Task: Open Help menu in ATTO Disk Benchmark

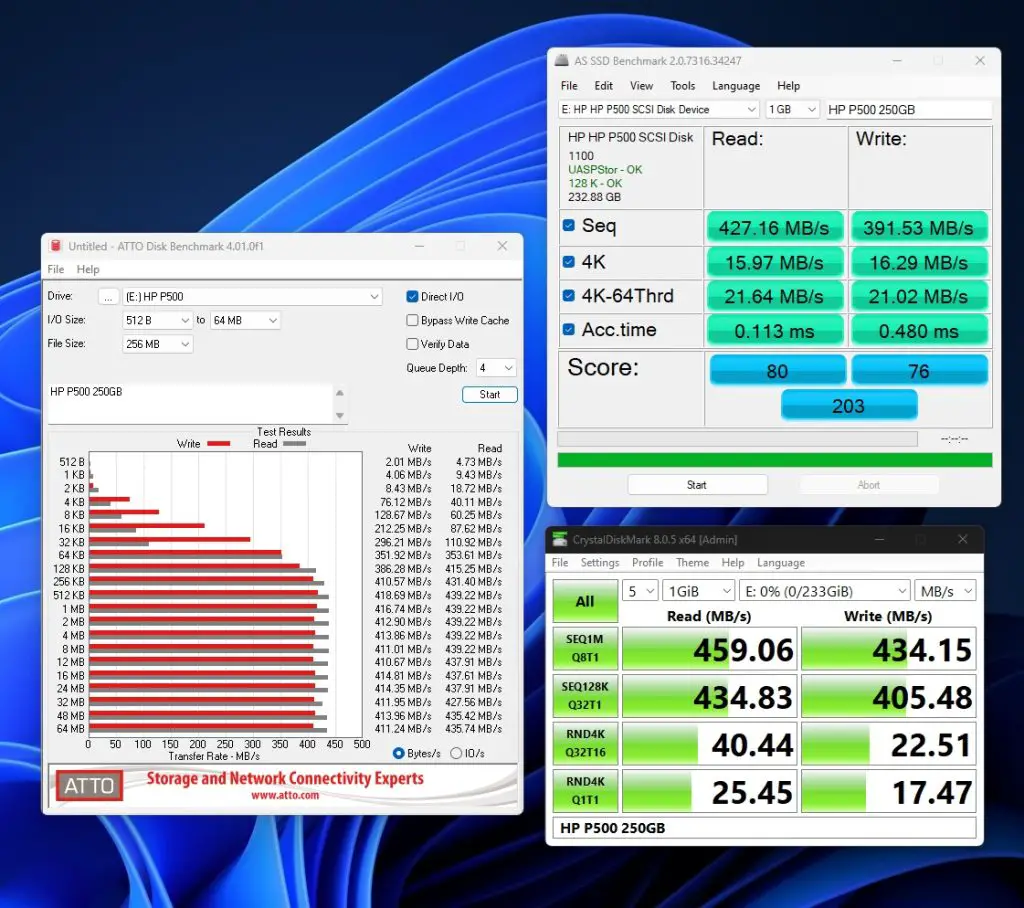Action: [88, 269]
